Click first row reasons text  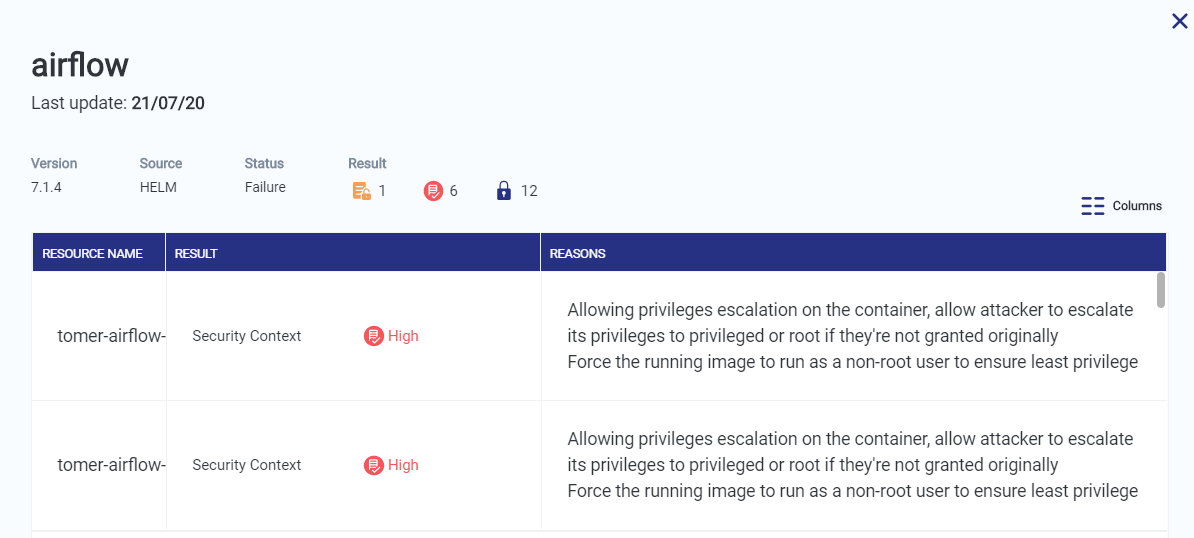852,336
